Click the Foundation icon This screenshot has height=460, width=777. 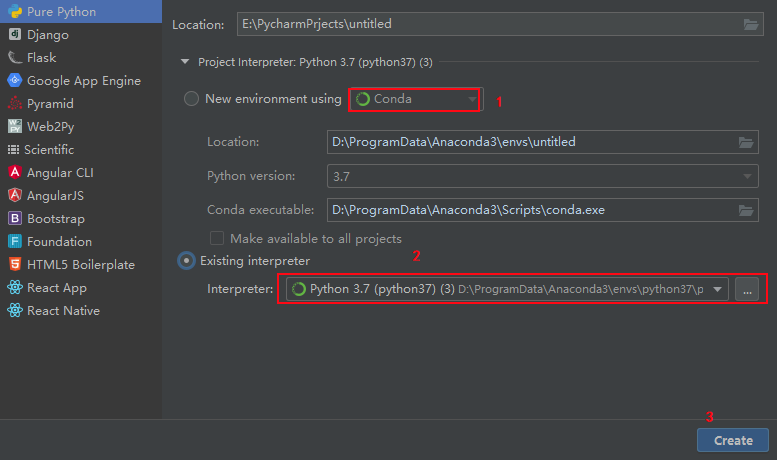15,241
